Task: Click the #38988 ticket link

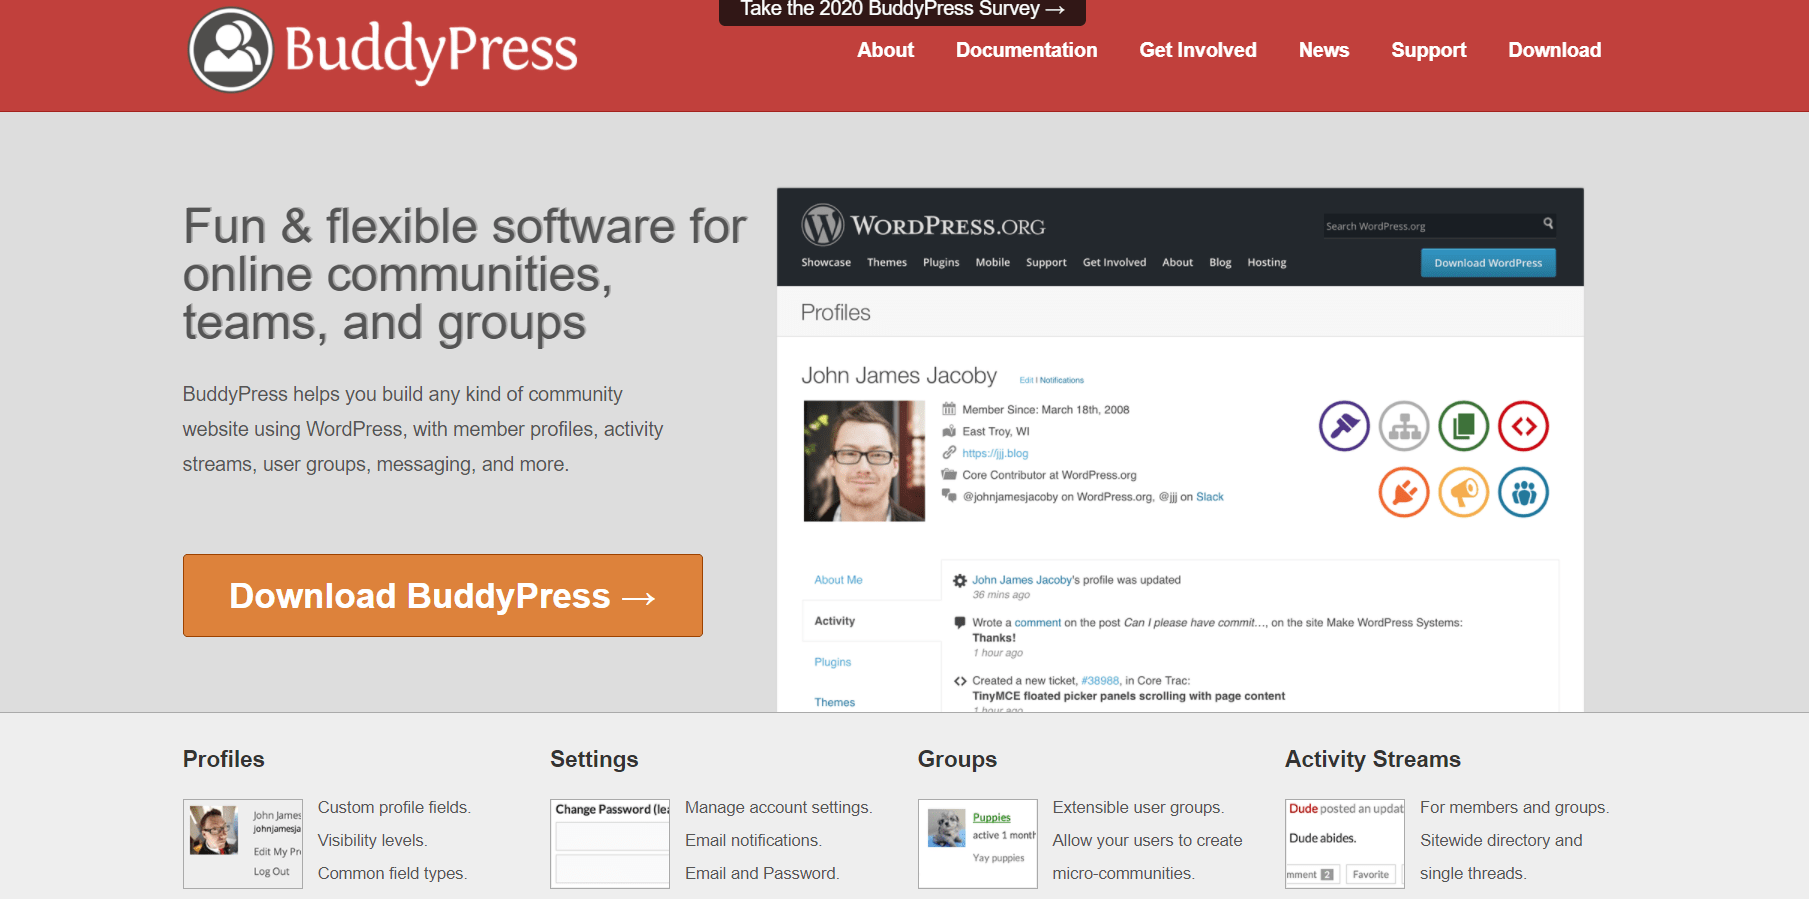Action: point(1100,681)
